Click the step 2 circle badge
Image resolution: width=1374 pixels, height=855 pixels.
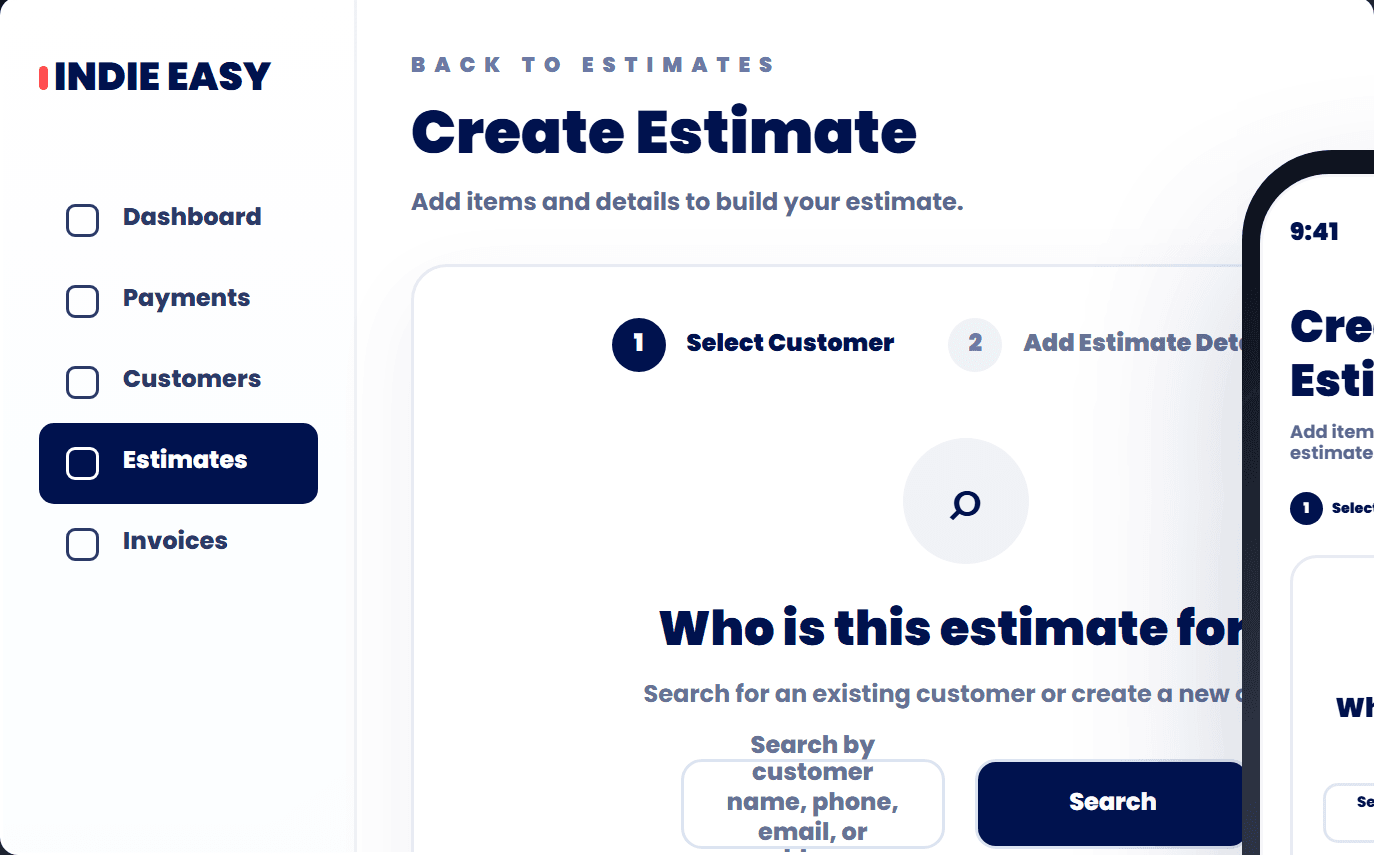[x=975, y=345]
